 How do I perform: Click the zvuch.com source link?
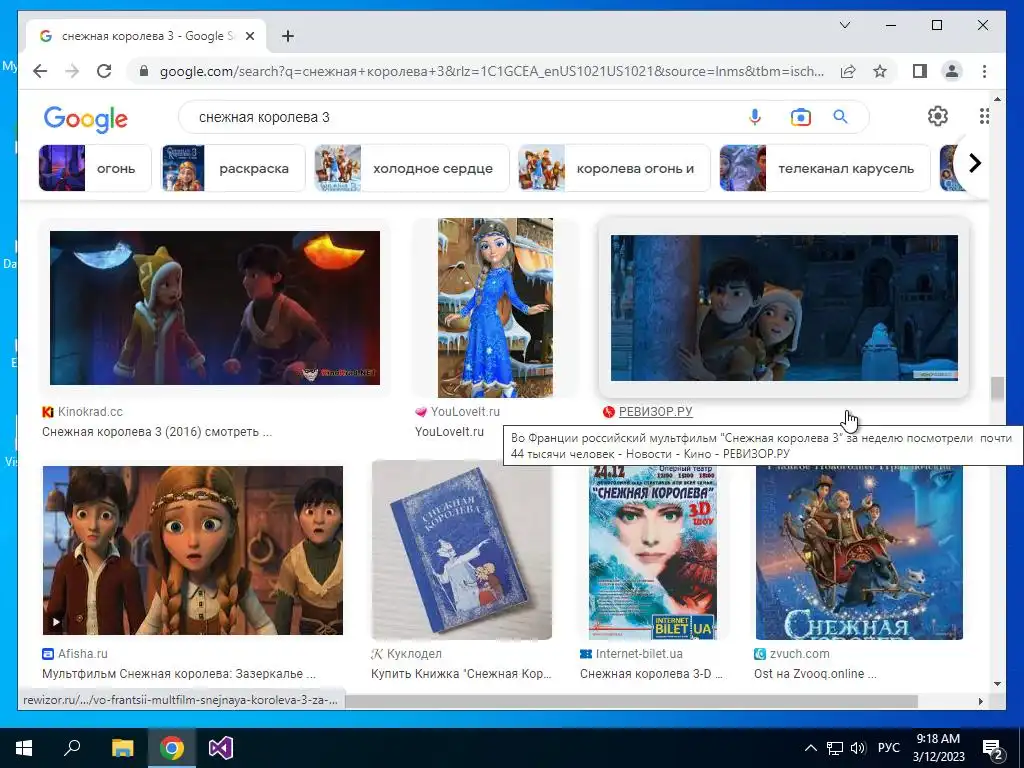click(x=799, y=654)
